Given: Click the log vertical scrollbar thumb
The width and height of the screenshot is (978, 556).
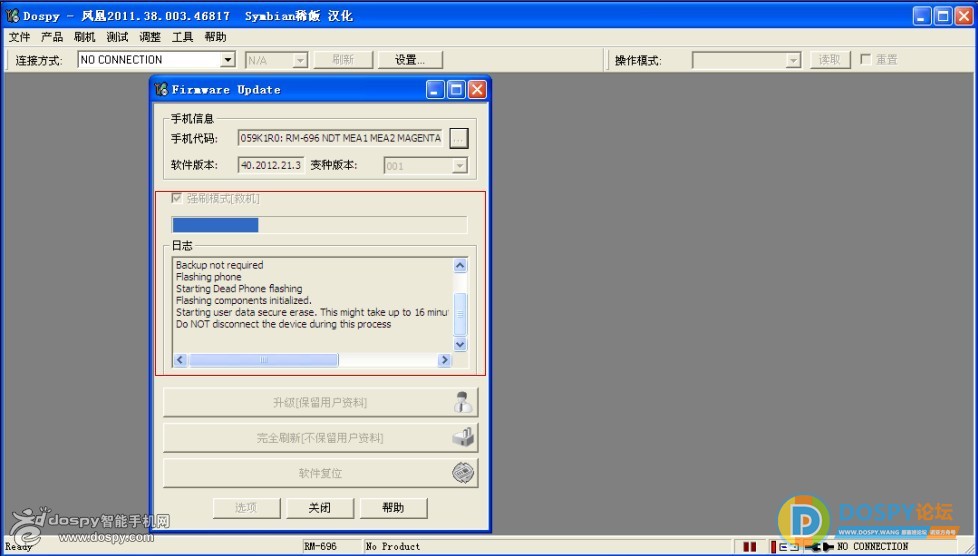Looking at the screenshot, I should click(460, 314).
